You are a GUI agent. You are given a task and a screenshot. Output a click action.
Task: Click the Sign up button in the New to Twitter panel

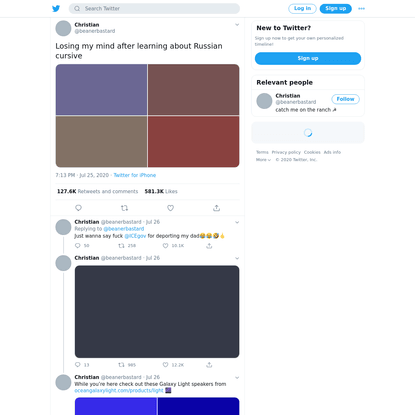pyautogui.click(x=308, y=58)
